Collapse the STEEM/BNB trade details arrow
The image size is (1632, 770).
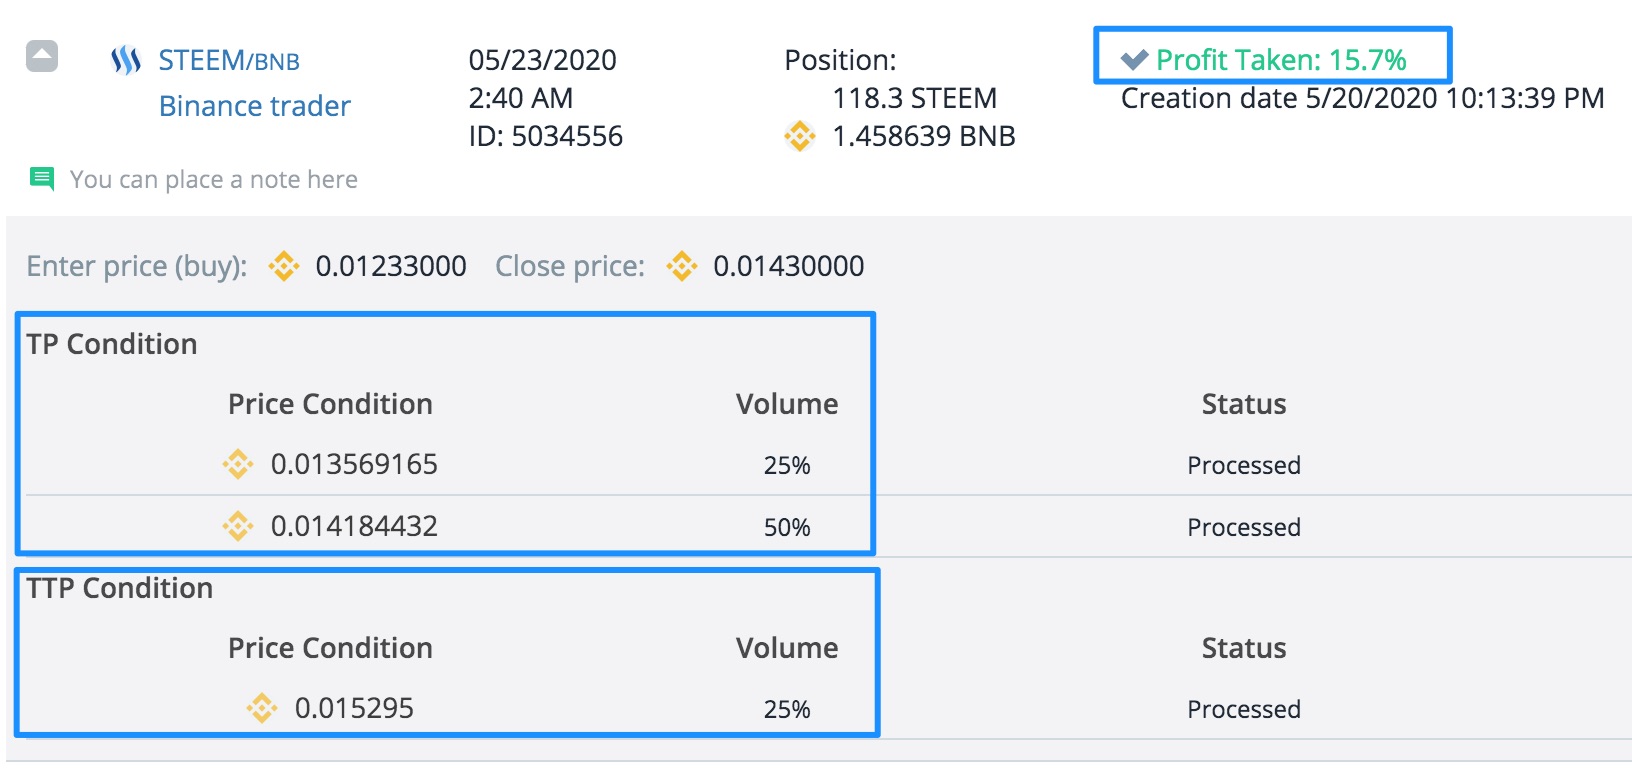pyautogui.click(x=42, y=57)
